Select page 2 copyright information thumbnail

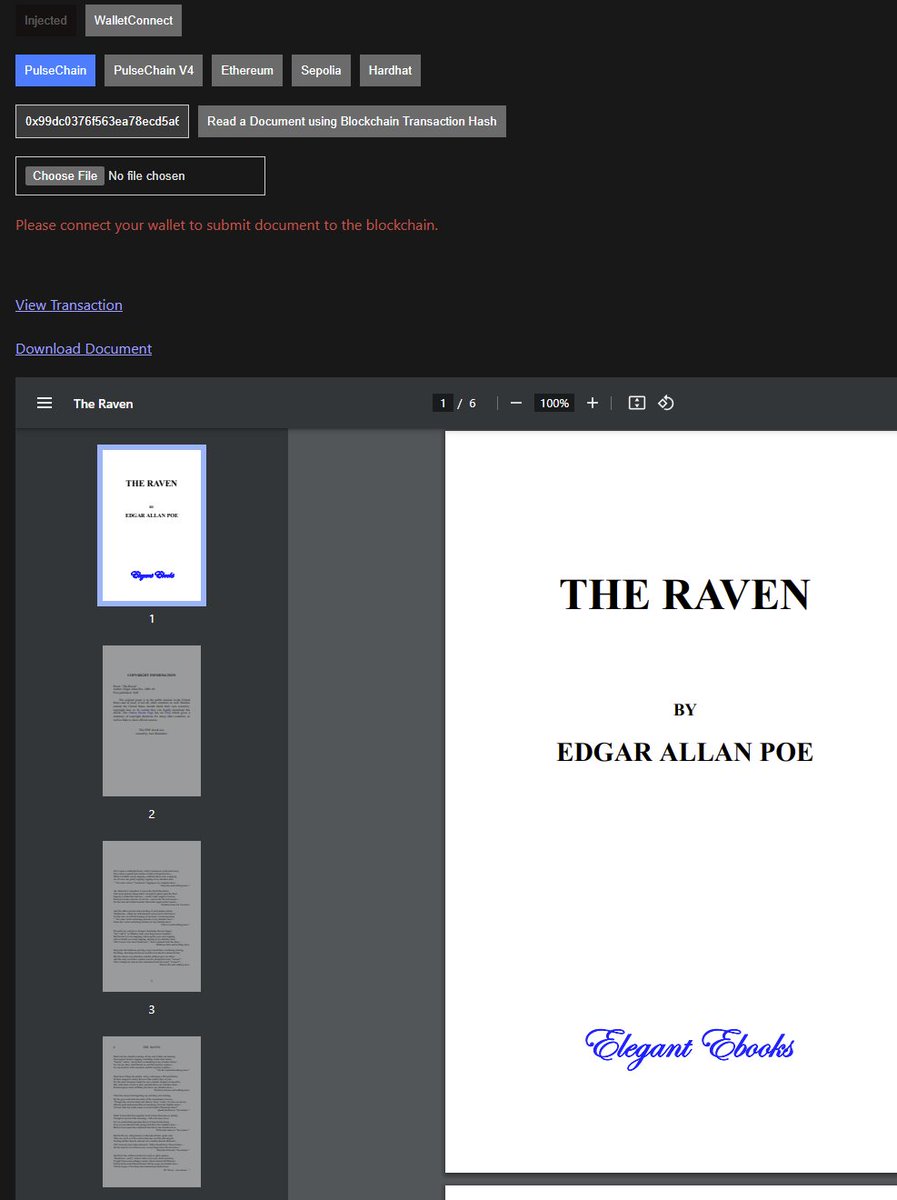pyautogui.click(x=152, y=721)
